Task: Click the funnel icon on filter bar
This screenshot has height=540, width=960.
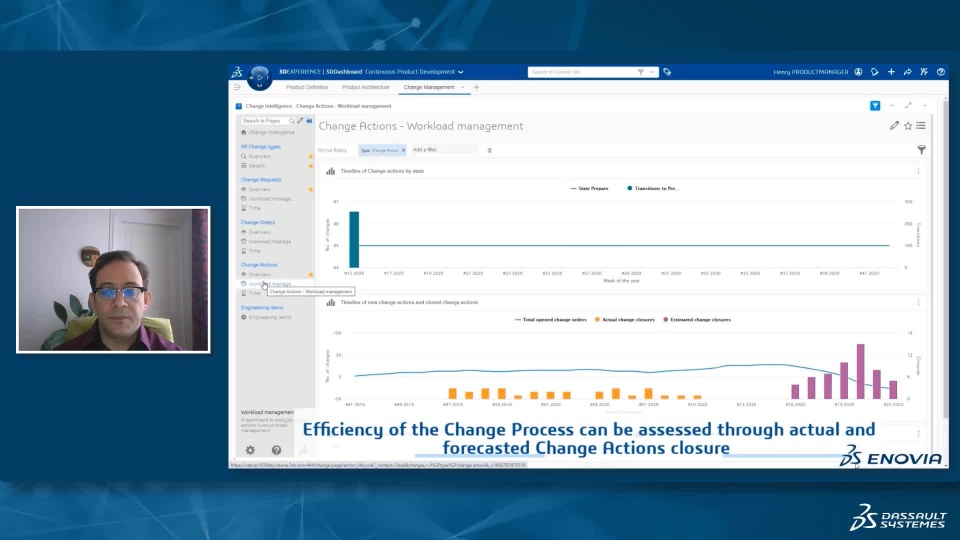Action: (x=921, y=149)
